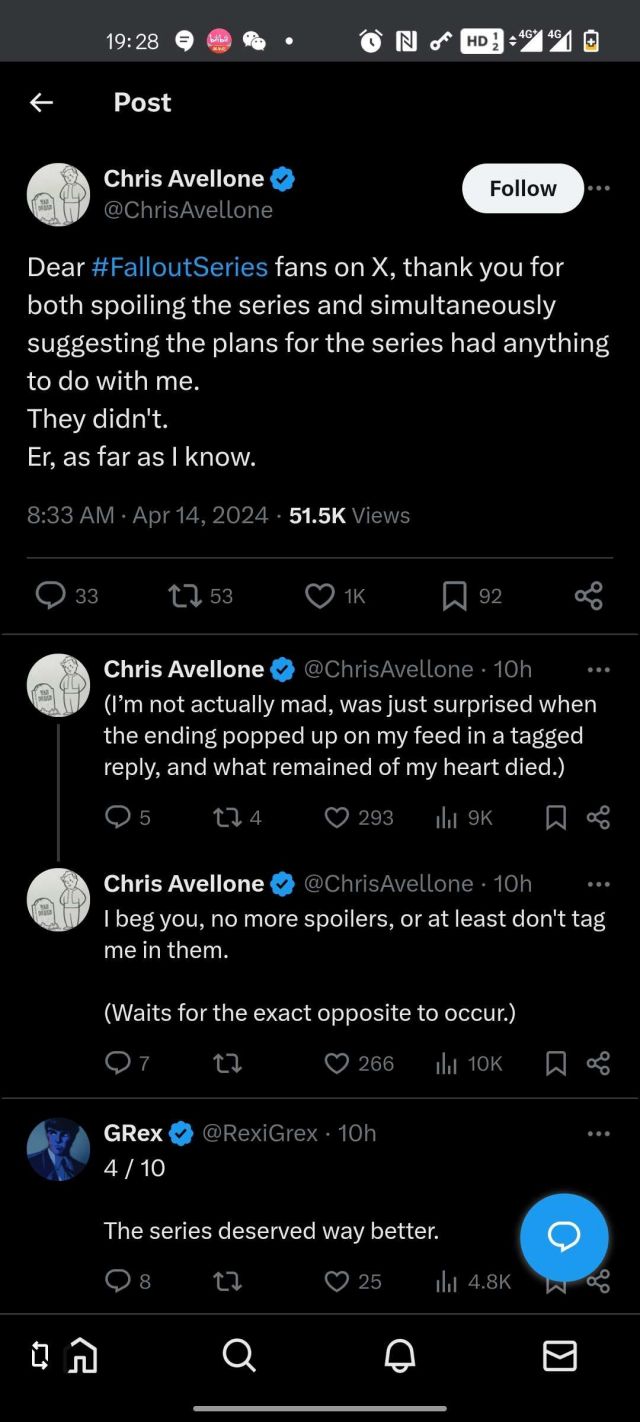Open more options on GRex's reply
The width and height of the screenshot is (640, 1422).
[599, 1133]
